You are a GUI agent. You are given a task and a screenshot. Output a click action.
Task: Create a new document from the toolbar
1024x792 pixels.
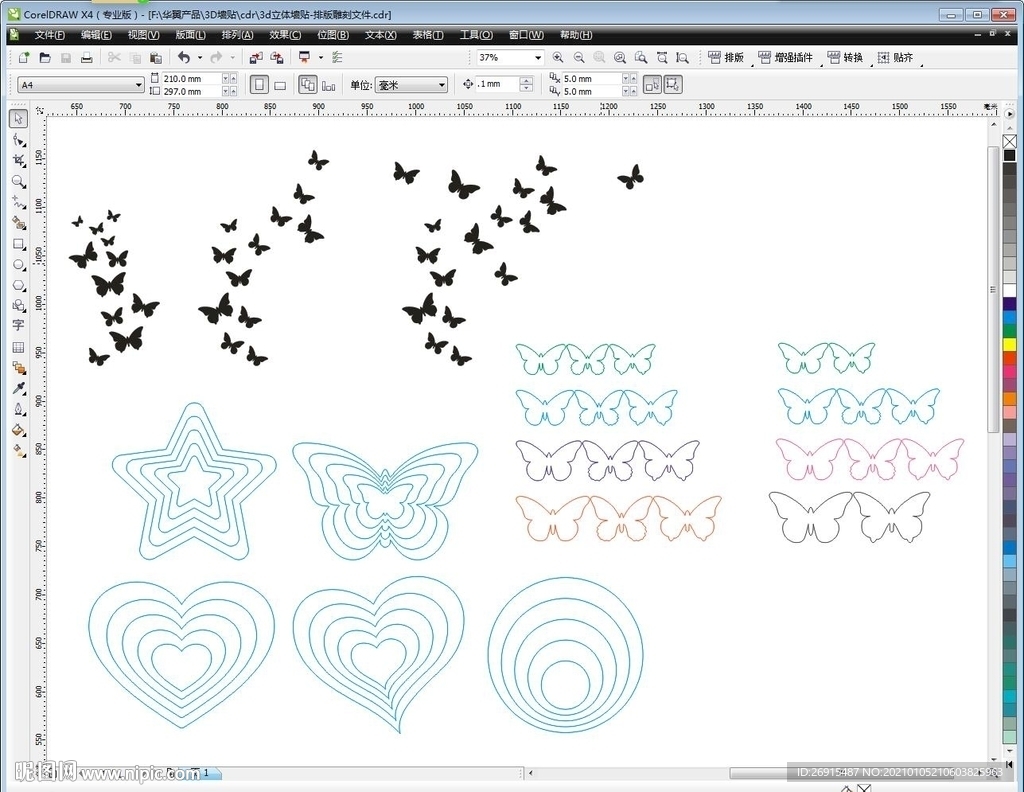pyautogui.click(x=24, y=57)
